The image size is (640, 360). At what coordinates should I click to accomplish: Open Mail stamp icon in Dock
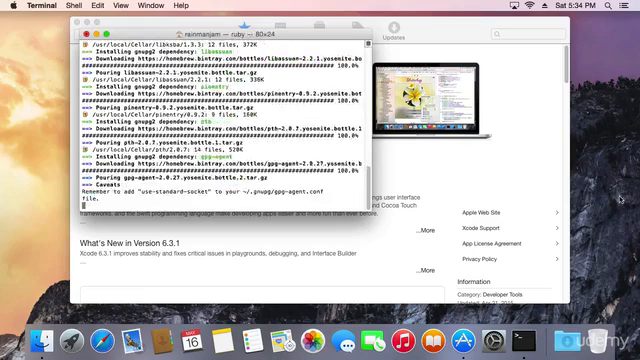tap(132, 341)
